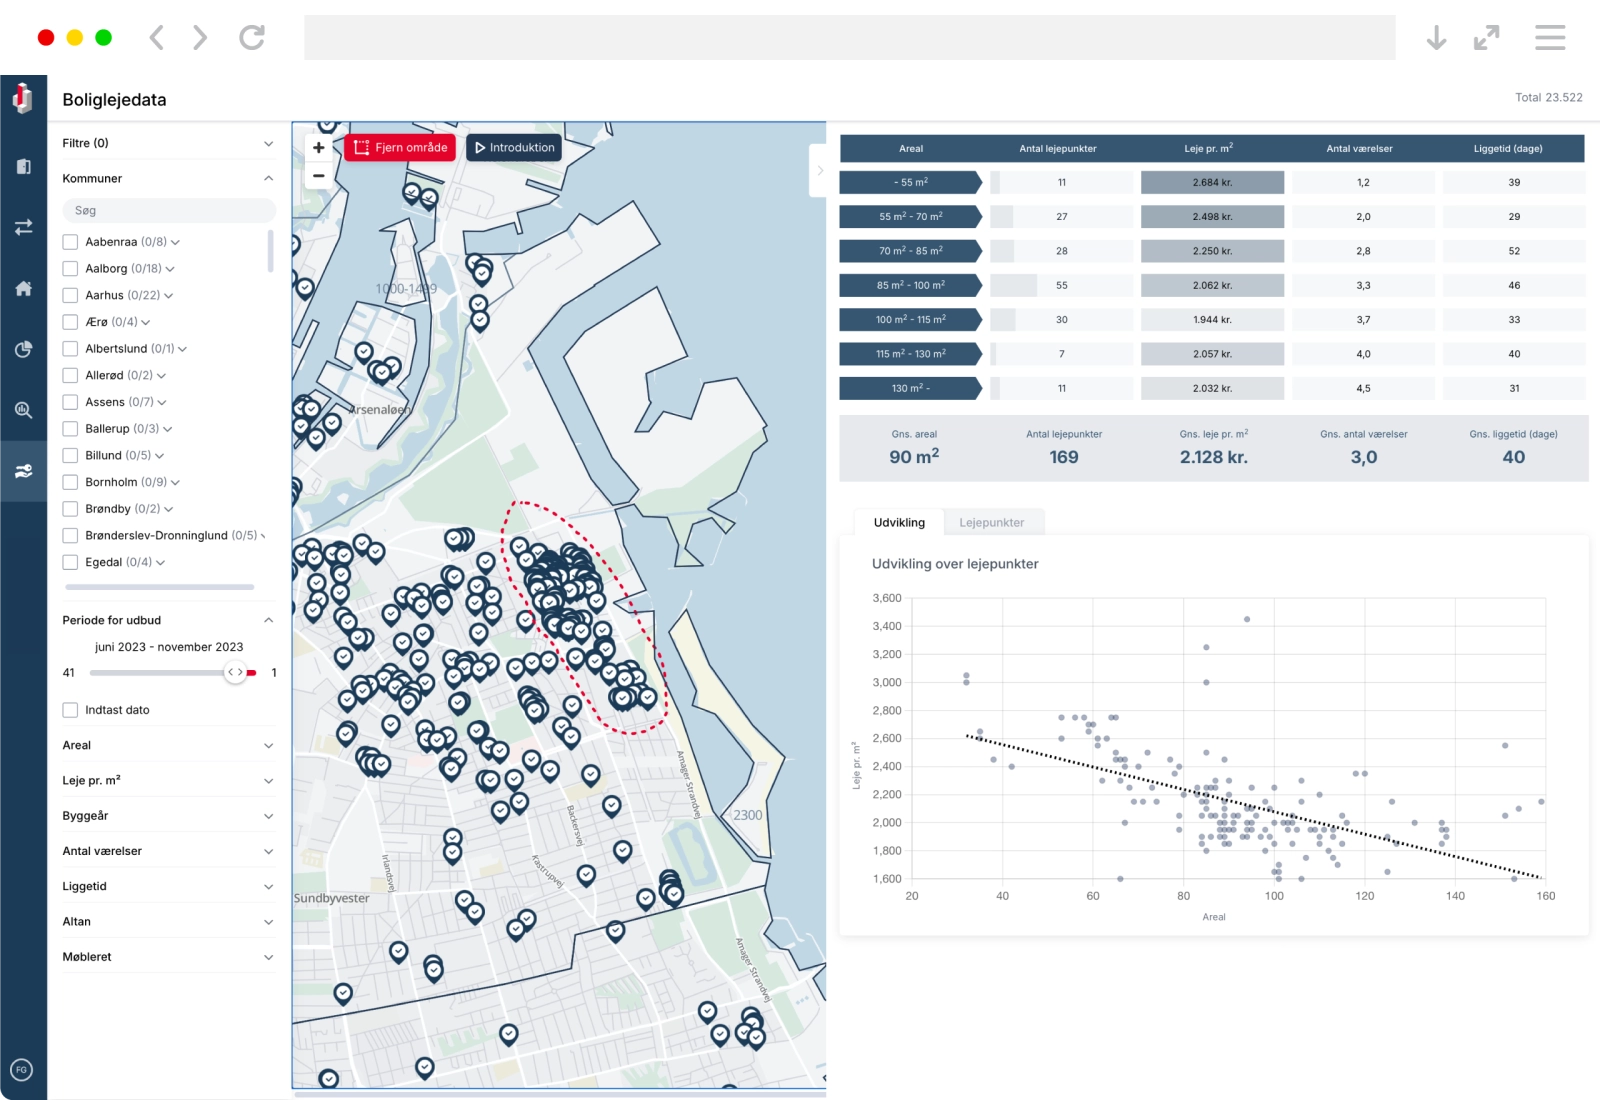The width and height of the screenshot is (1600, 1100).
Task: Zoom out on the map
Action: pyautogui.click(x=318, y=175)
